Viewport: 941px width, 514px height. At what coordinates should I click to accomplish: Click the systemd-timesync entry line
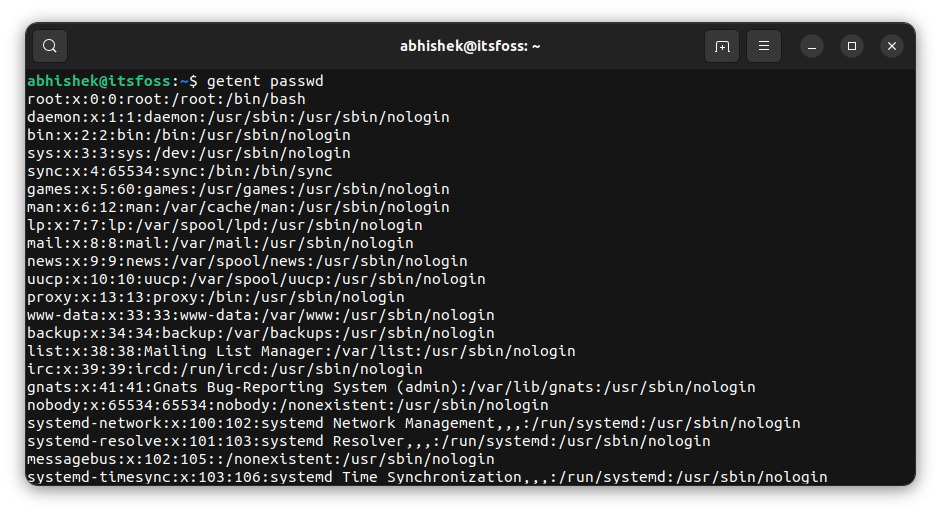click(x=427, y=477)
